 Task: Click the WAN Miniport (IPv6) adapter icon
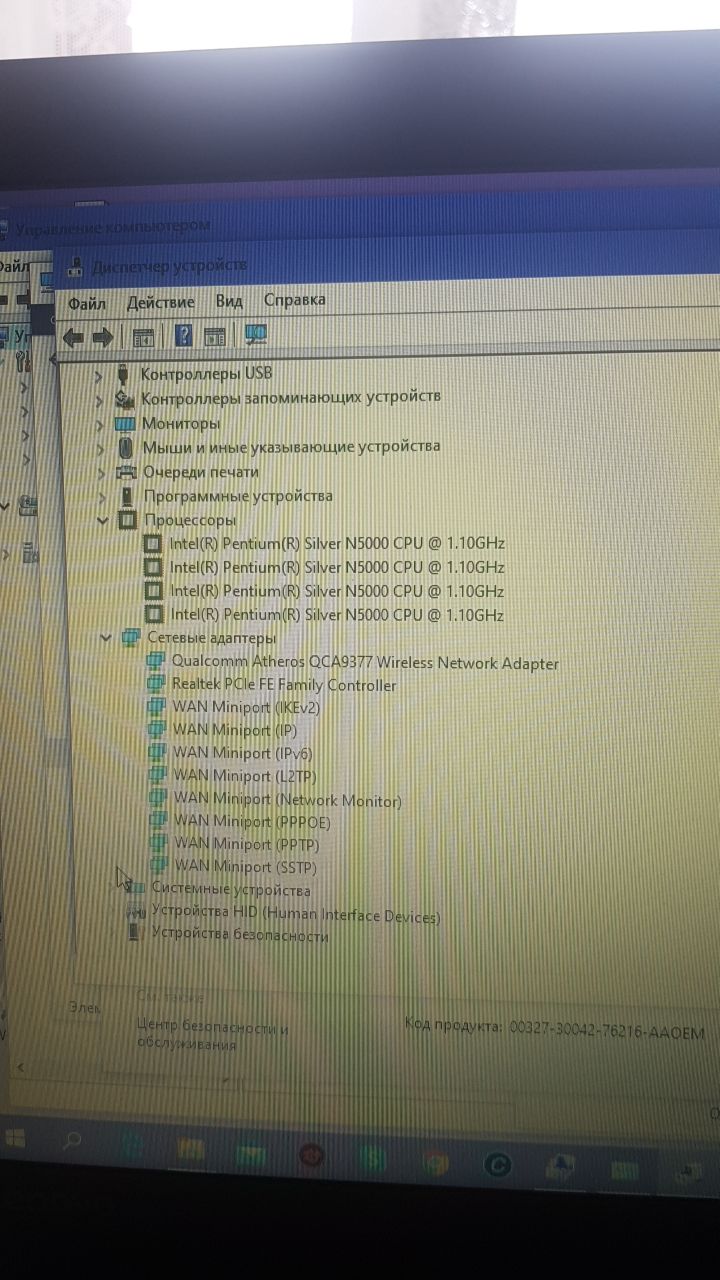tap(157, 752)
